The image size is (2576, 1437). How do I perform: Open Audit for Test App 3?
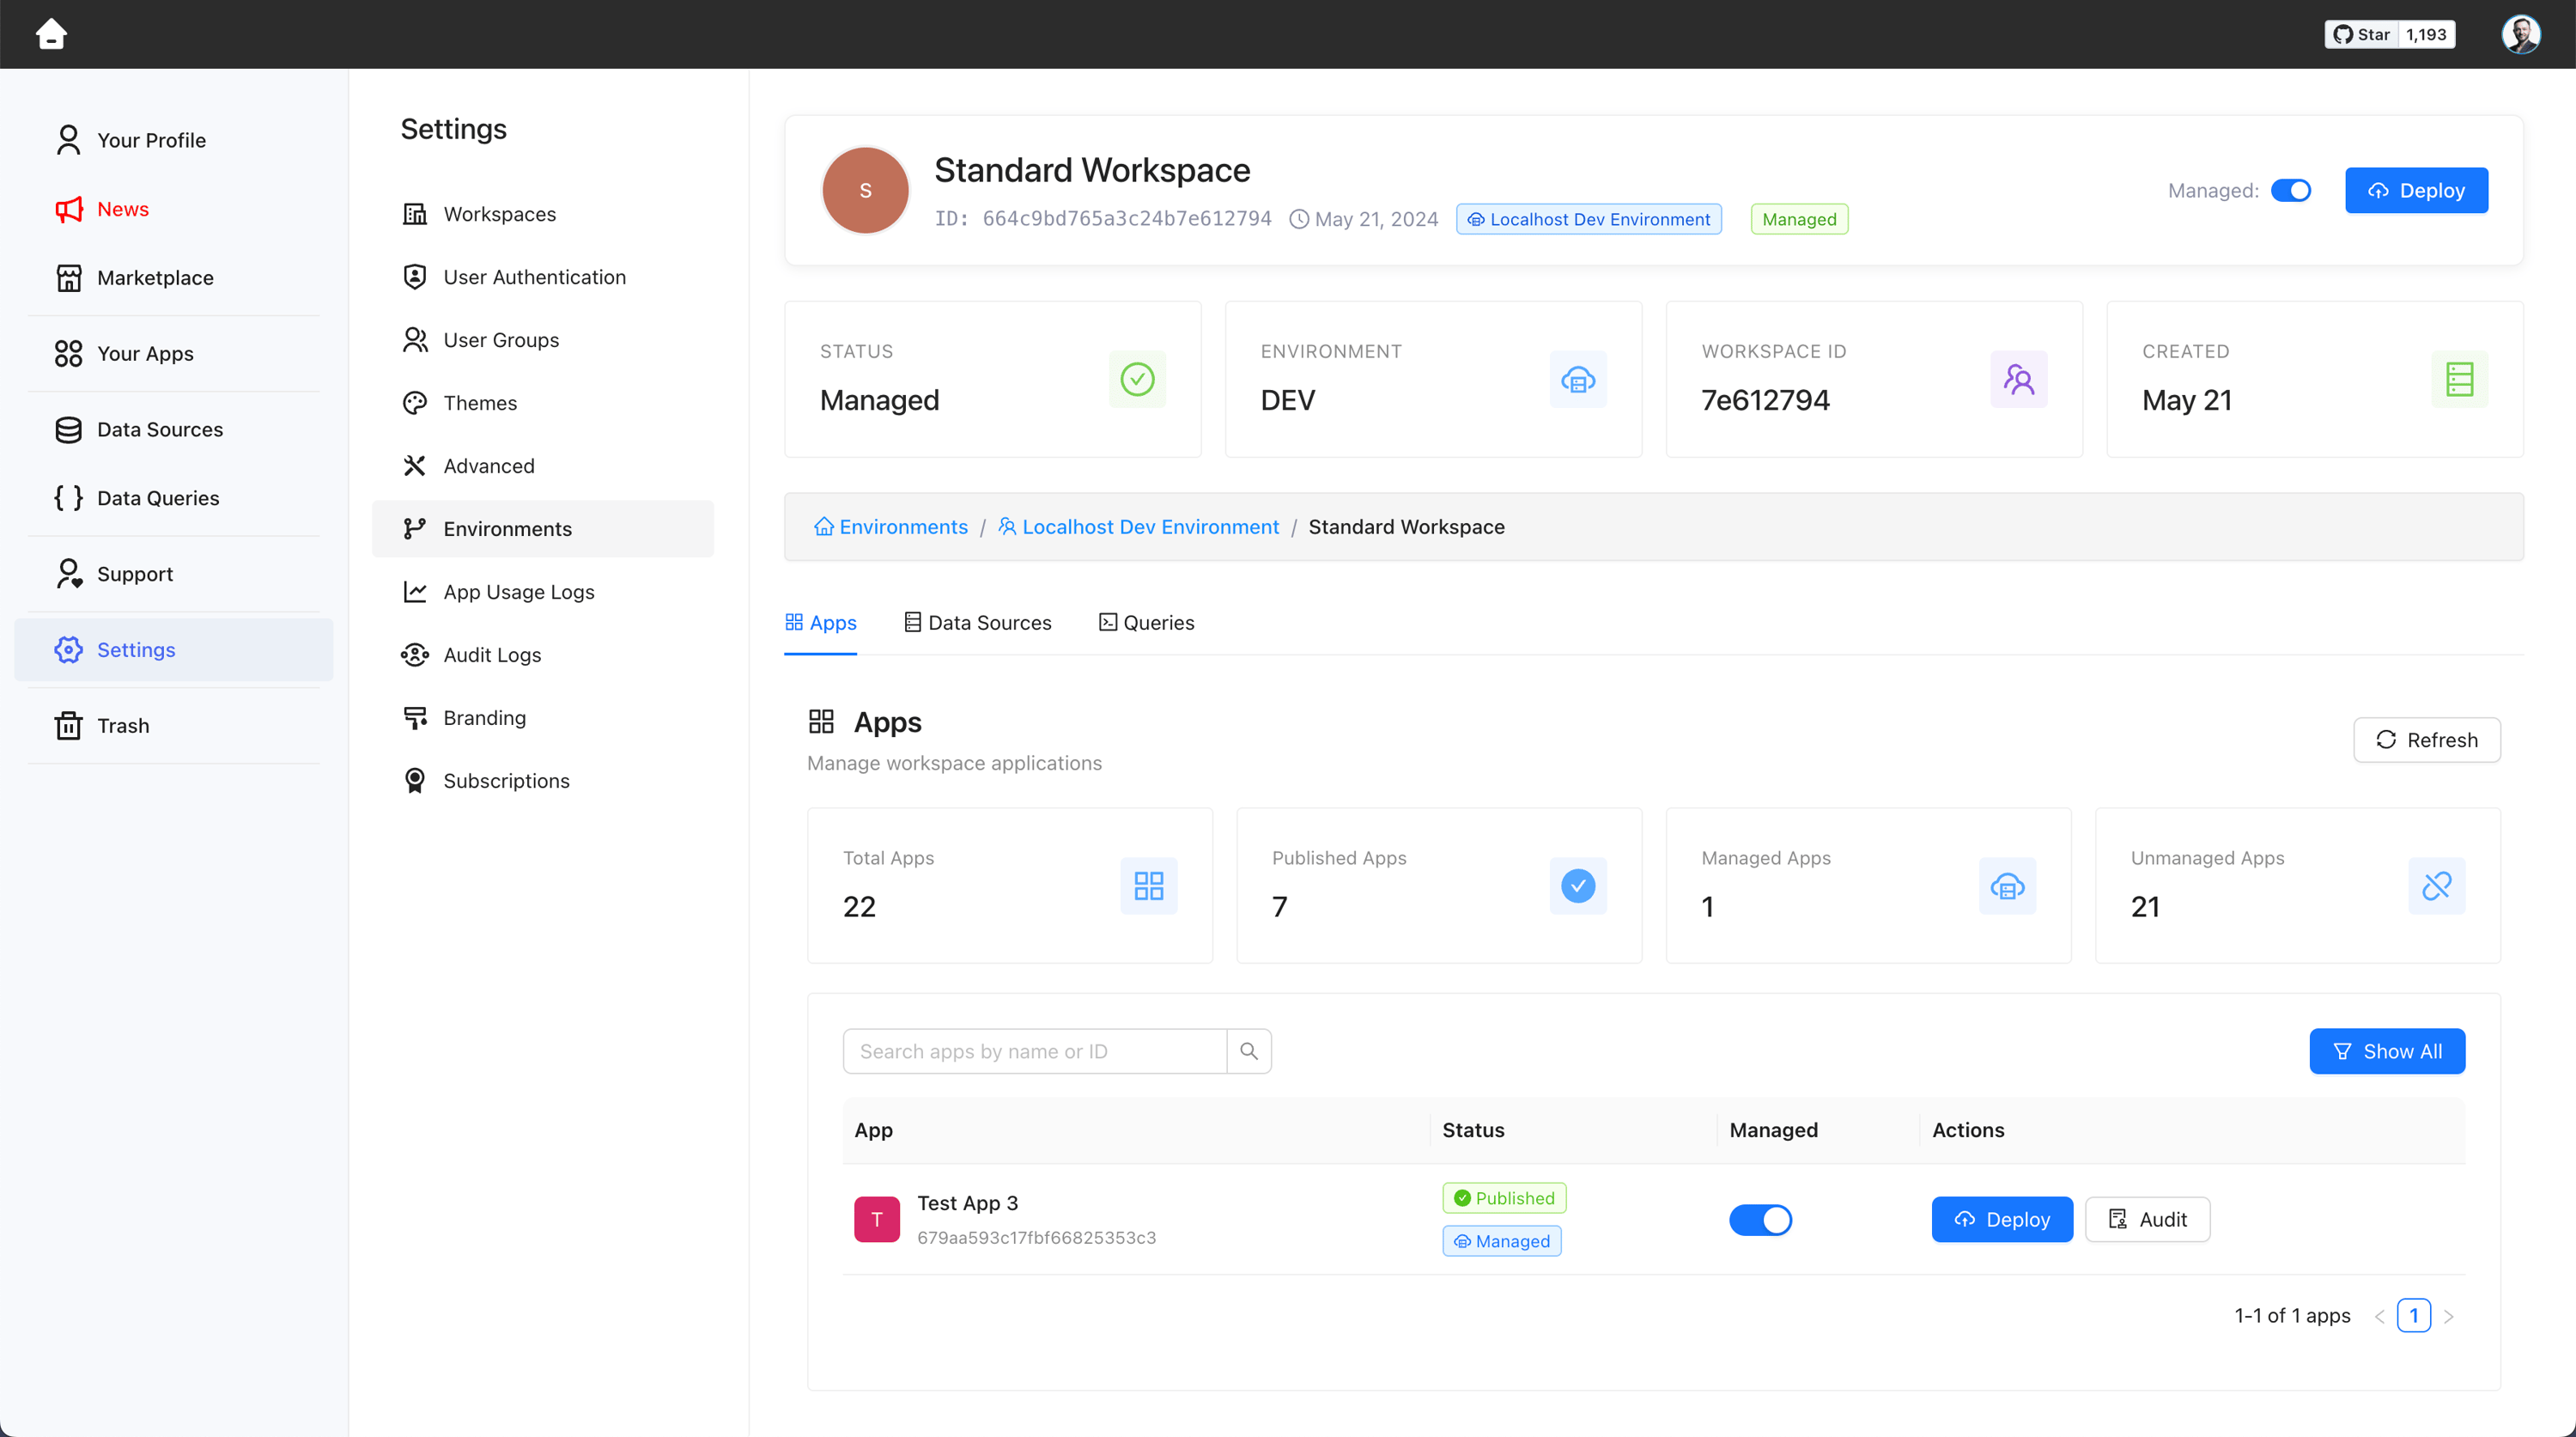[x=2147, y=1220]
